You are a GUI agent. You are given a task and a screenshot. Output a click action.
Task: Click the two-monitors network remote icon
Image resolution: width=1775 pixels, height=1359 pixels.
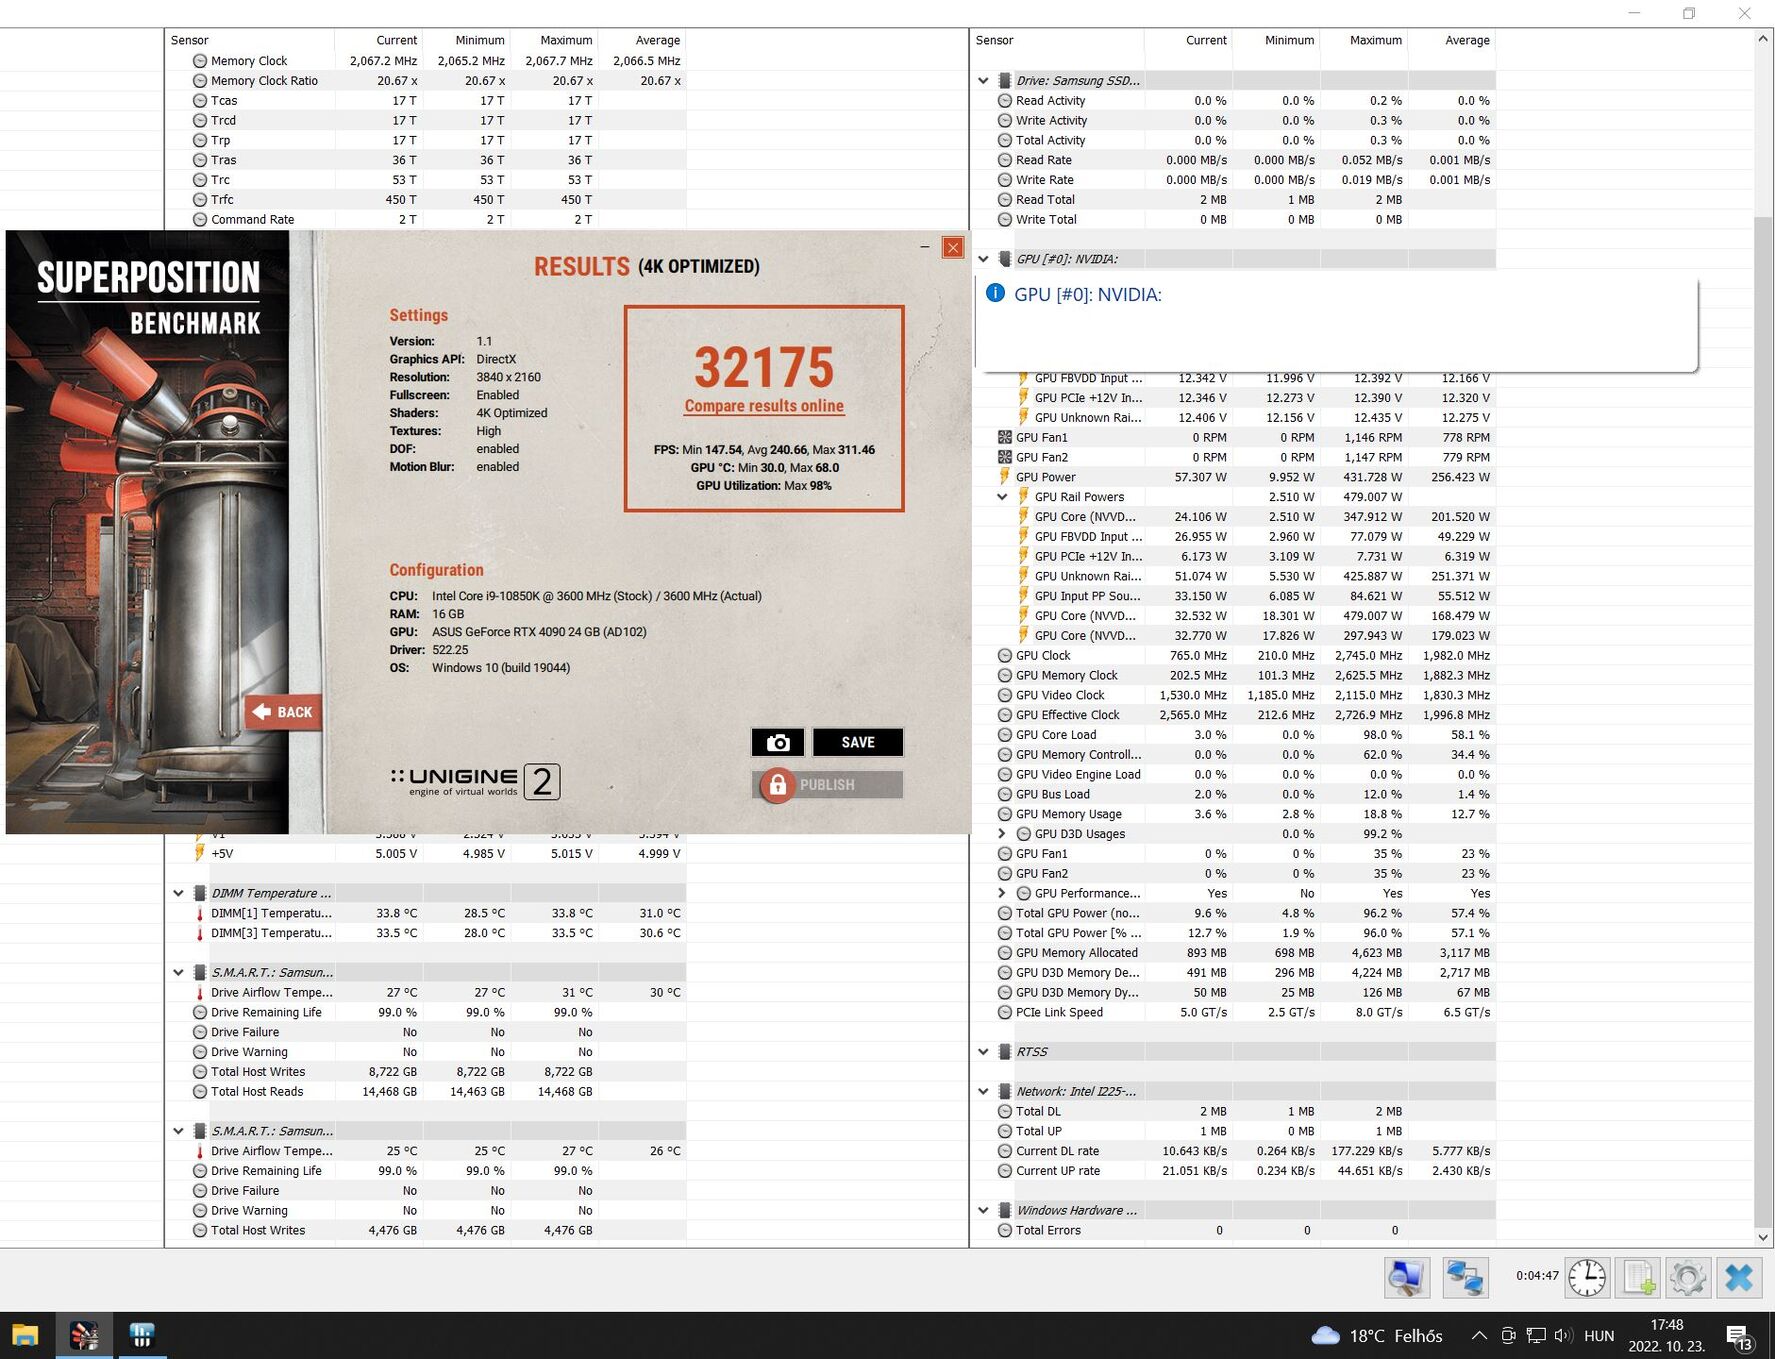click(1465, 1277)
